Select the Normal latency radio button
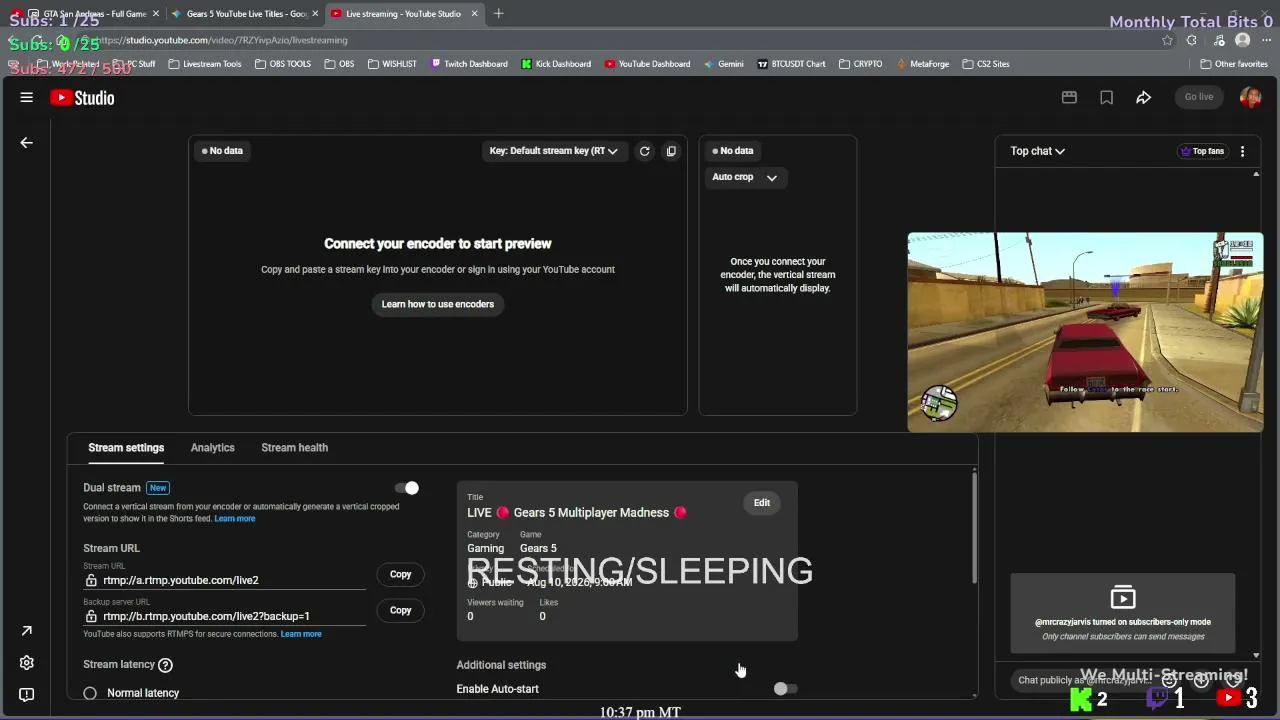Image resolution: width=1280 pixels, height=720 pixels. click(90, 693)
